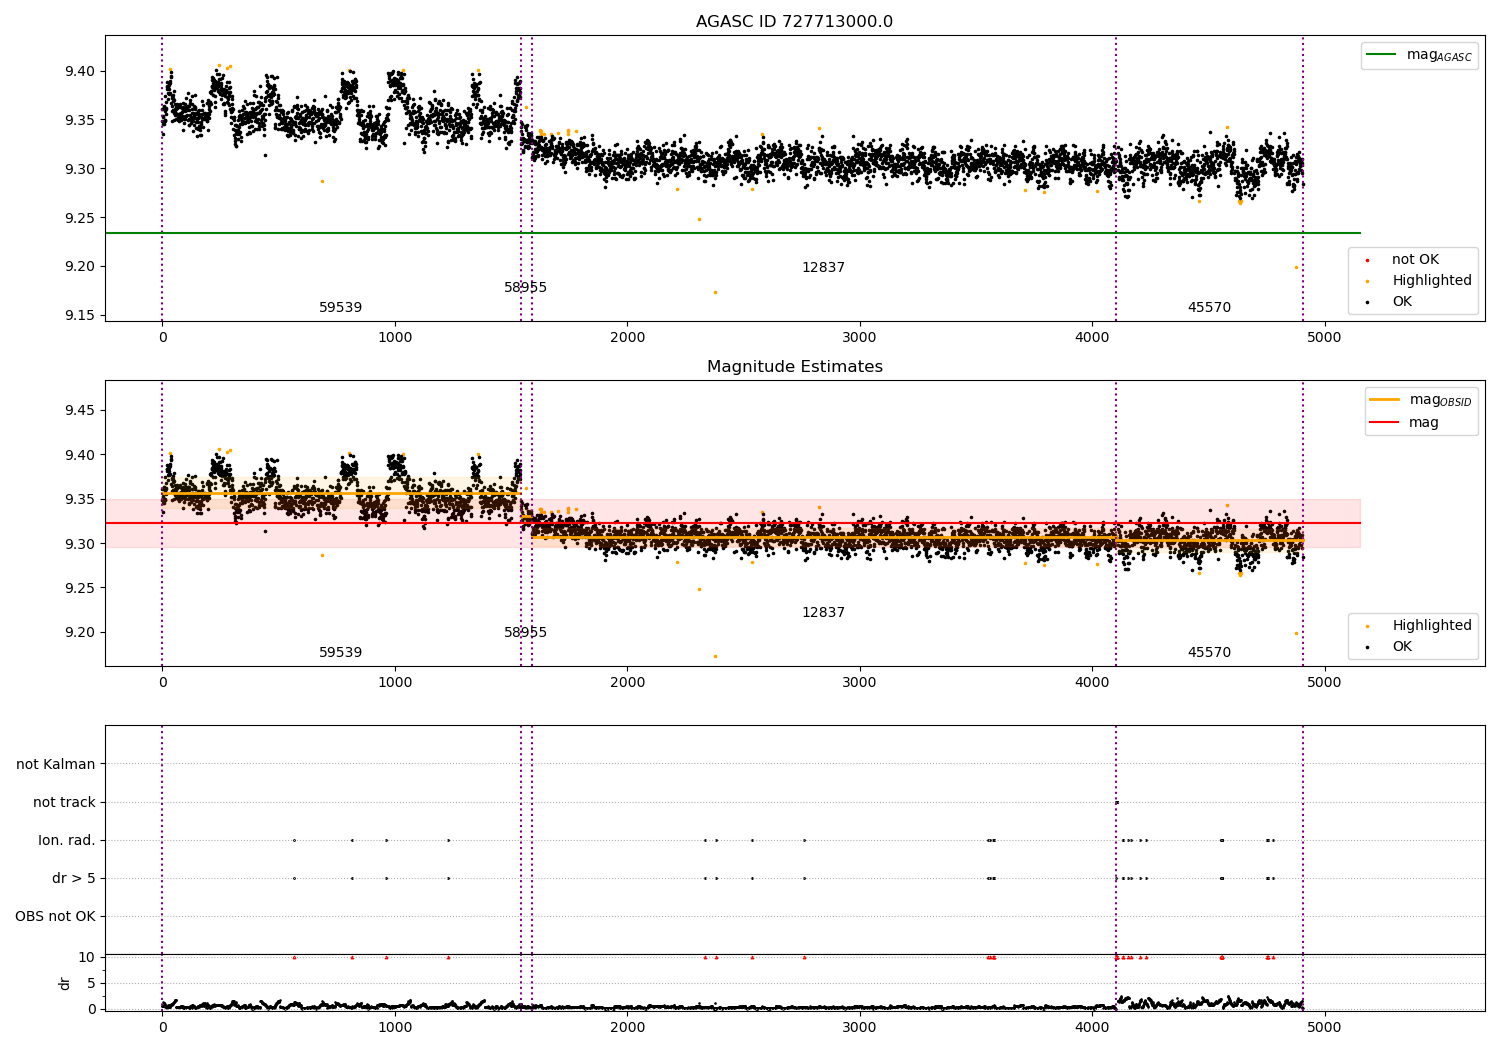
Task: Click the 5 tick on the dr axis
Action: (x=92, y=984)
